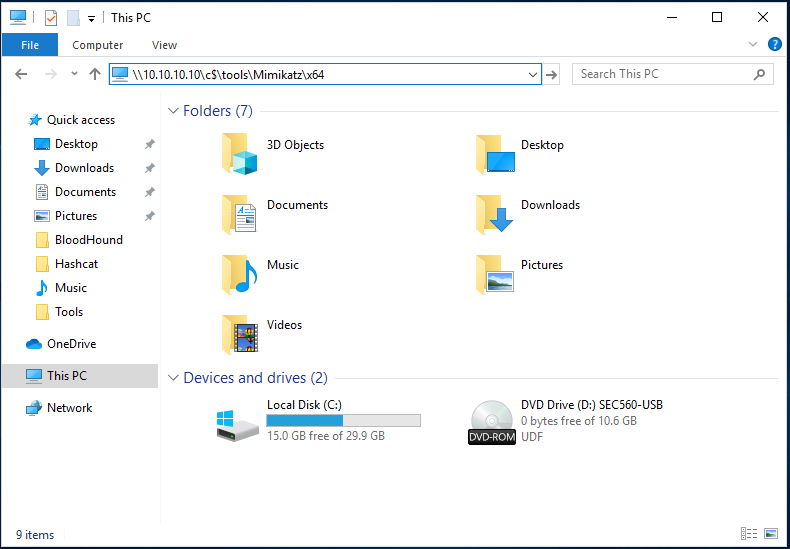
Task: Open Downloads in Quick access list
Action: point(84,168)
